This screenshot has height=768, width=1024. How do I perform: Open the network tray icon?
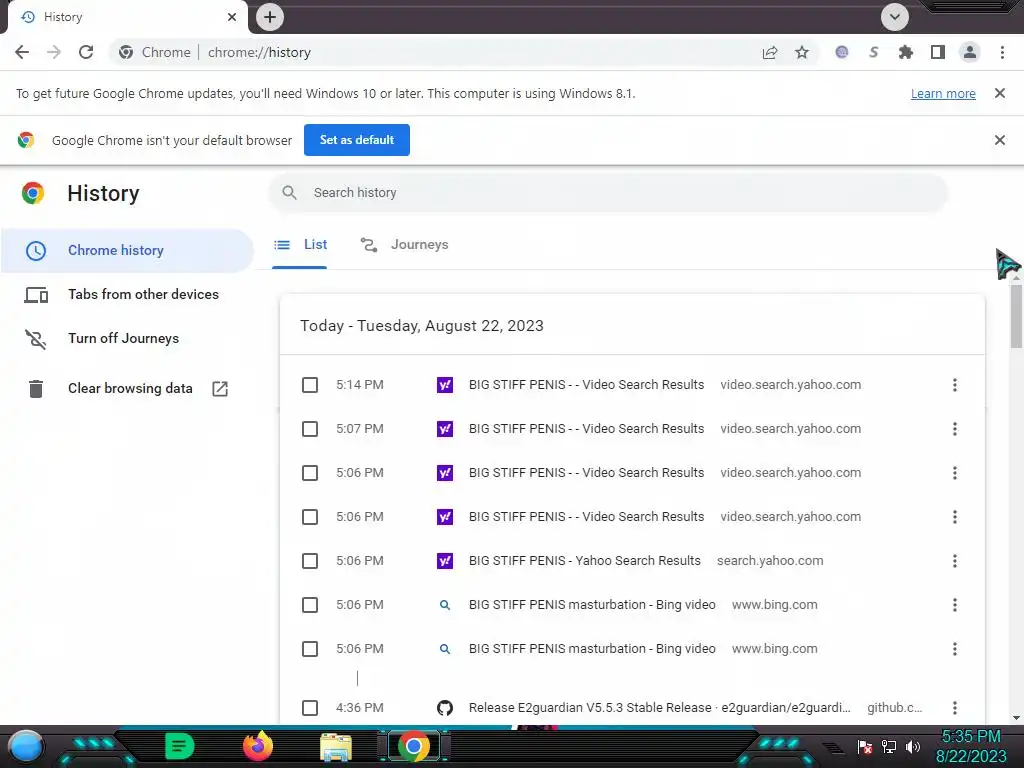(x=889, y=746)
